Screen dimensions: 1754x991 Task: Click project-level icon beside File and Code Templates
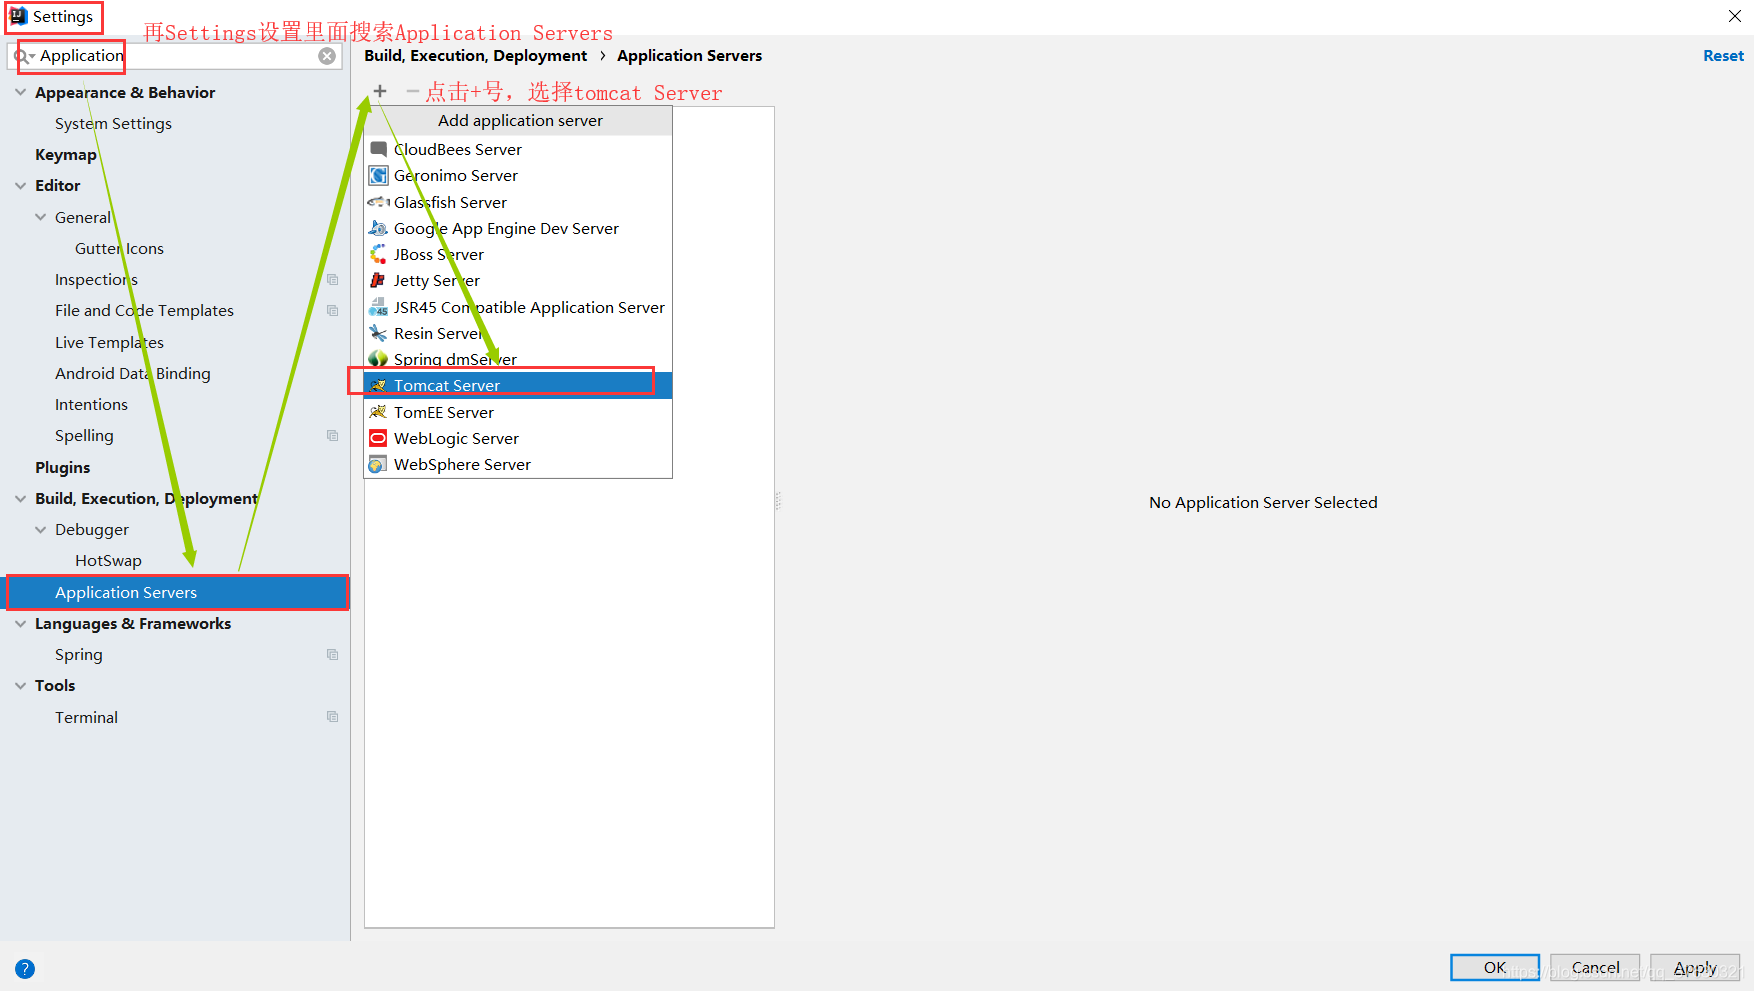click(x=333, y=311)
